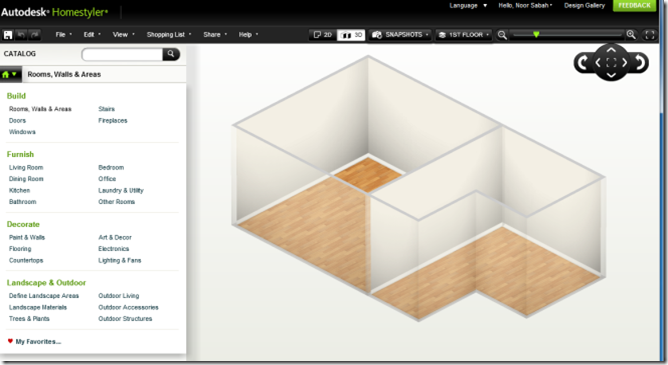Switch to 3D view mode
This screenshot has height=365, width=668.
(351, 35)
